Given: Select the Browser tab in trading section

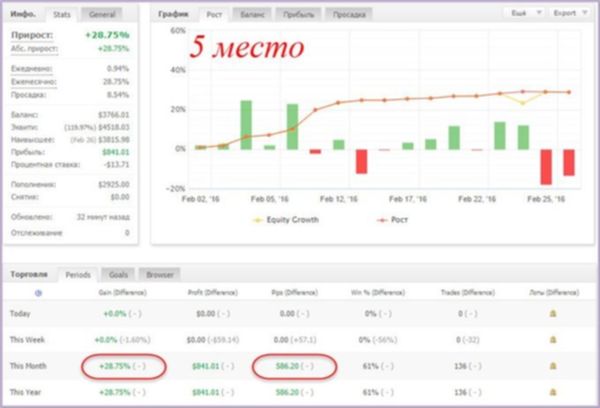Looking at the screenshot, I should (160, 275).
